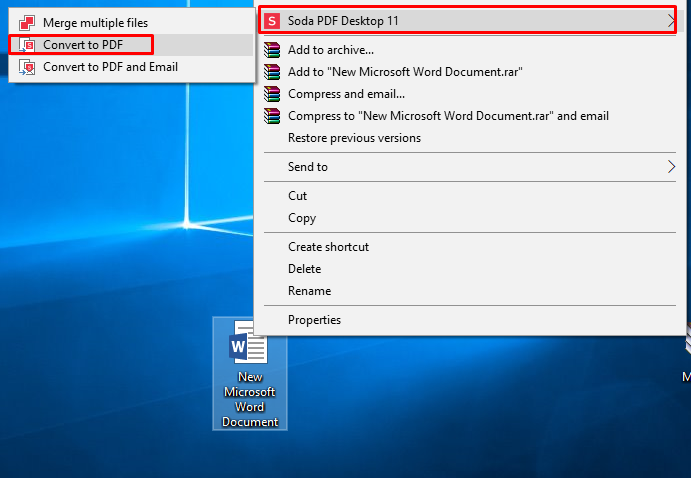Select Convert to PDF entry
Viewport: 691px width, 478px height.
tap(131, 45)
